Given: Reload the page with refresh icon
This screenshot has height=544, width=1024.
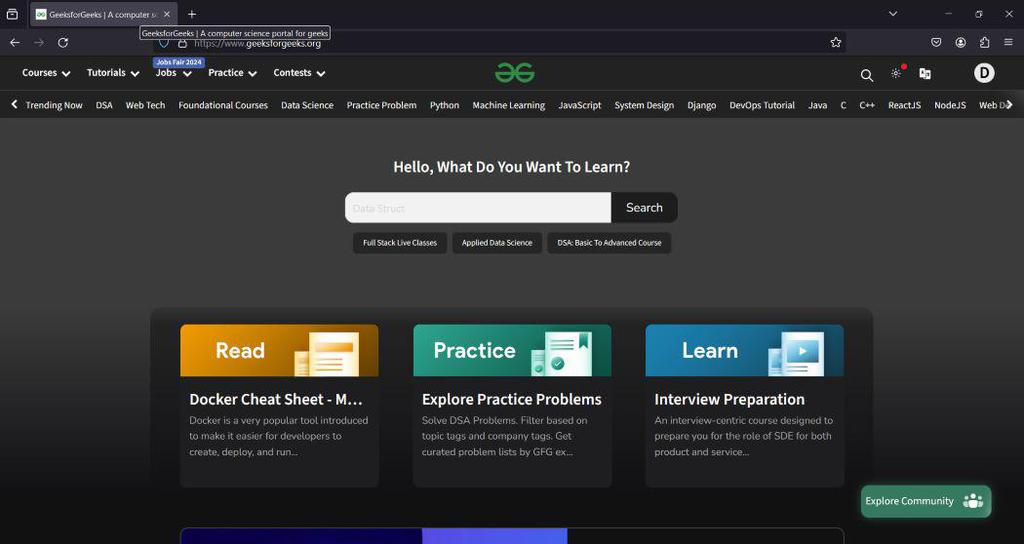Looking at the screenshot, I should (63, 42).
